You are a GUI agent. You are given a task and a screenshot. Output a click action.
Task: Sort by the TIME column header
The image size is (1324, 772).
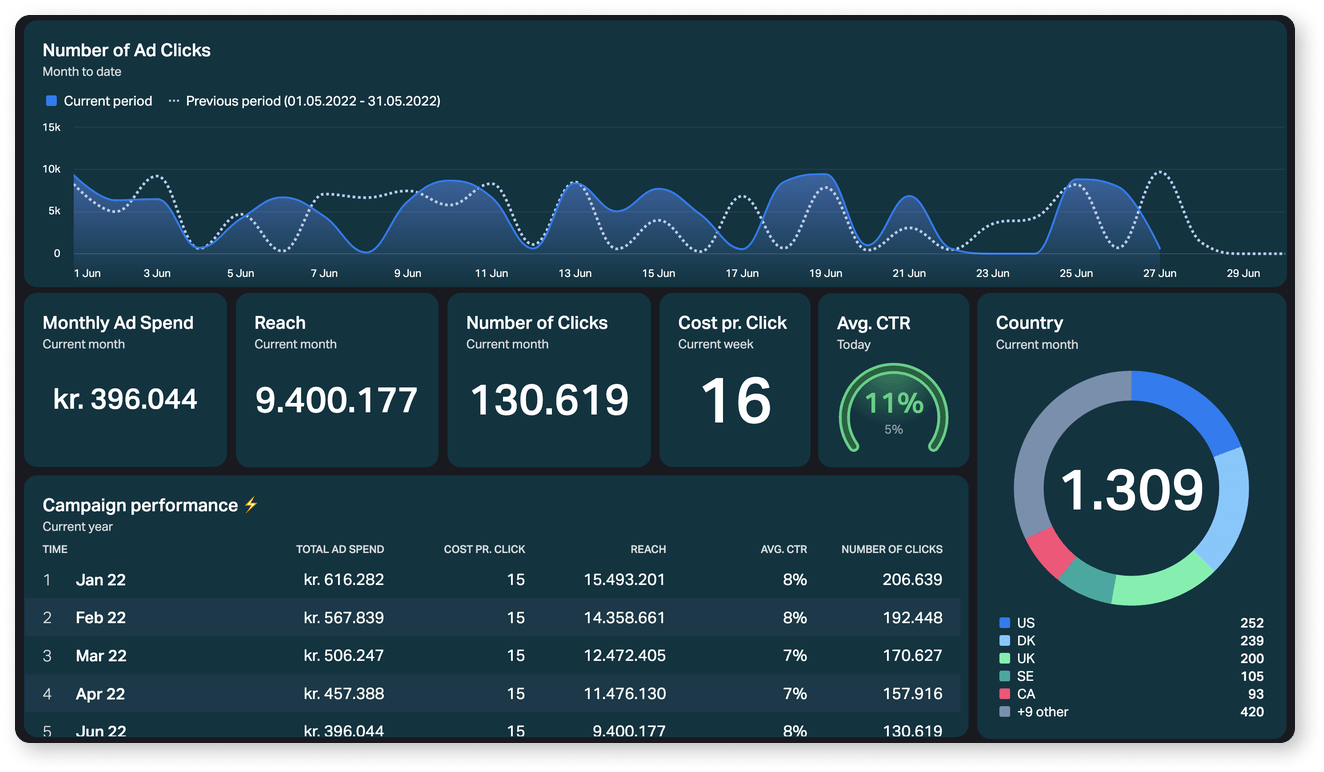[x=55, y=549]
